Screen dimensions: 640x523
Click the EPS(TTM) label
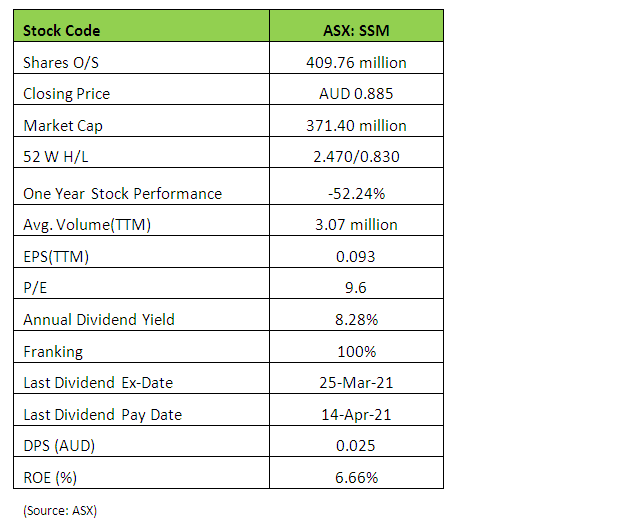[x=56, y=256]
